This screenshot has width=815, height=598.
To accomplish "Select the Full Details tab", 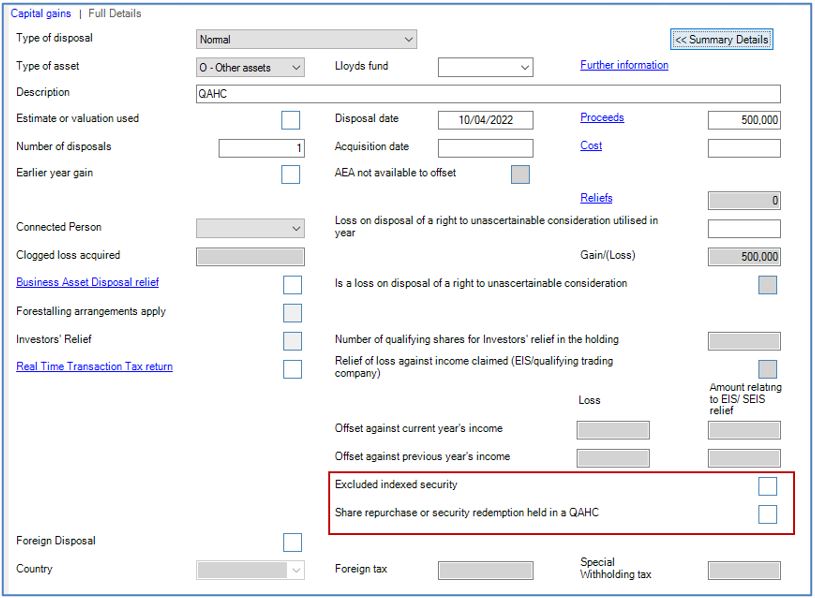I will (114, 14).
